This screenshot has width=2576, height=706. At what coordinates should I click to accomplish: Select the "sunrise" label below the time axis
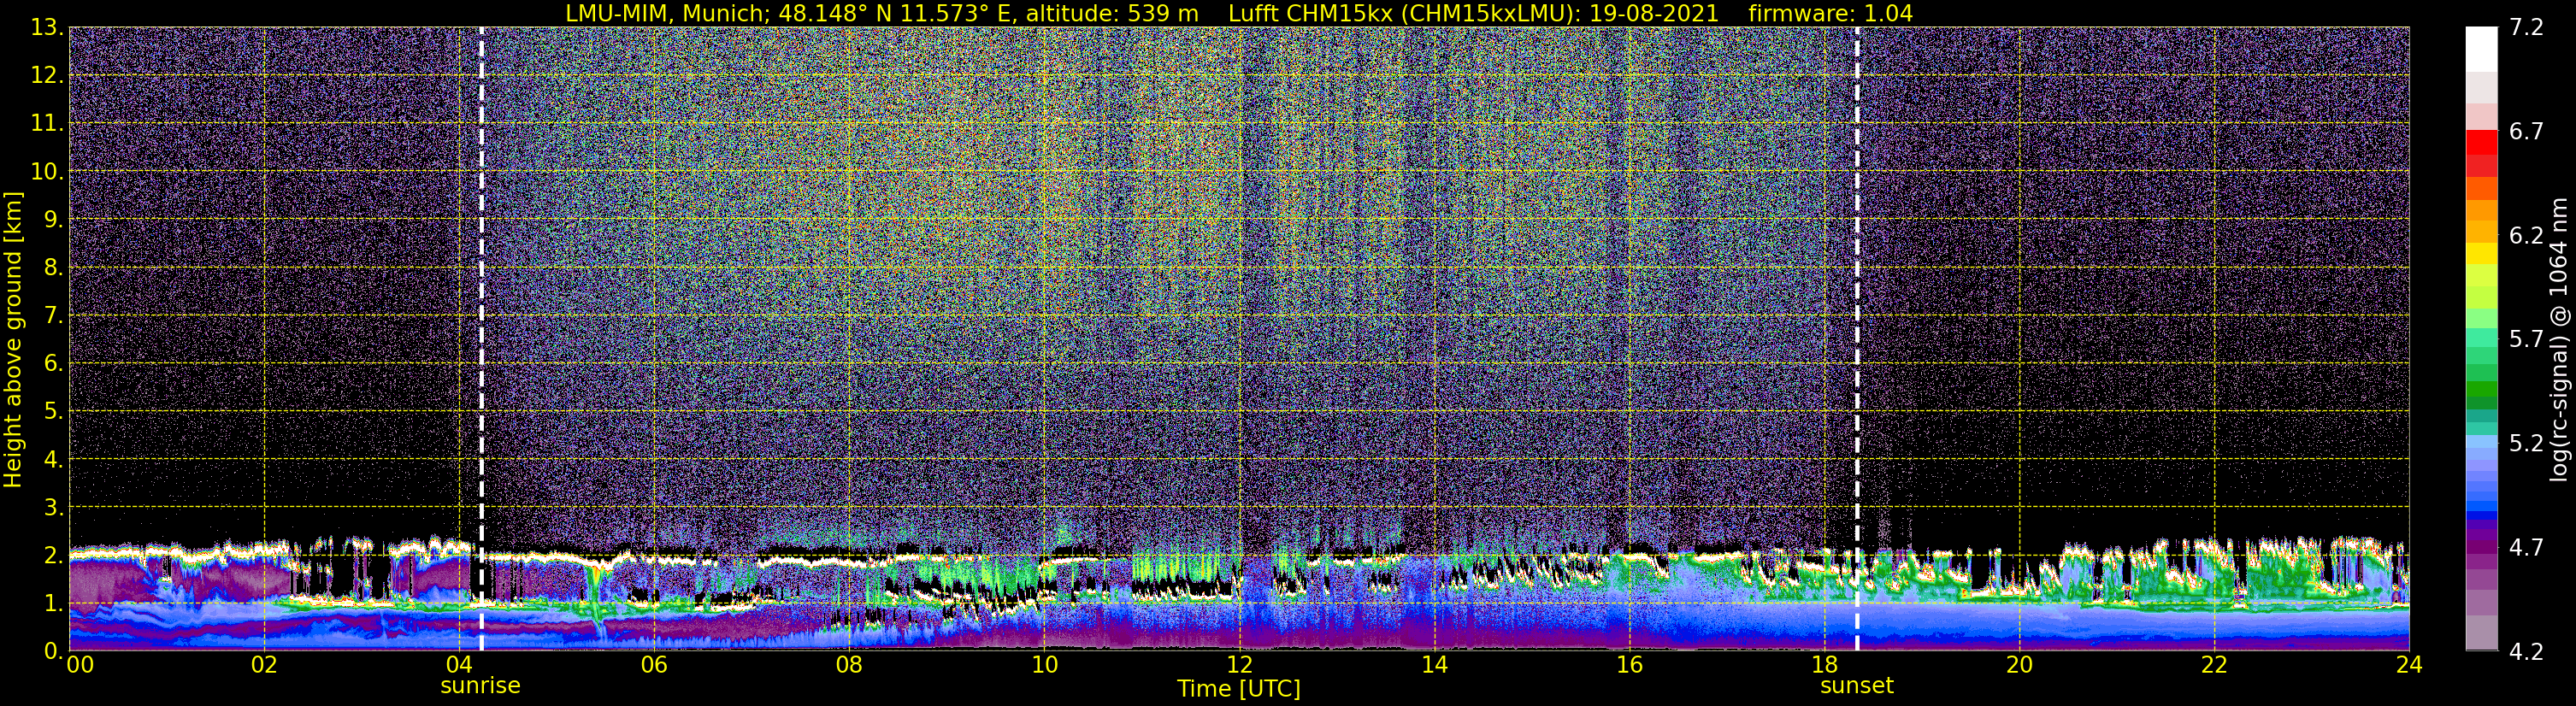click(480, 686)
